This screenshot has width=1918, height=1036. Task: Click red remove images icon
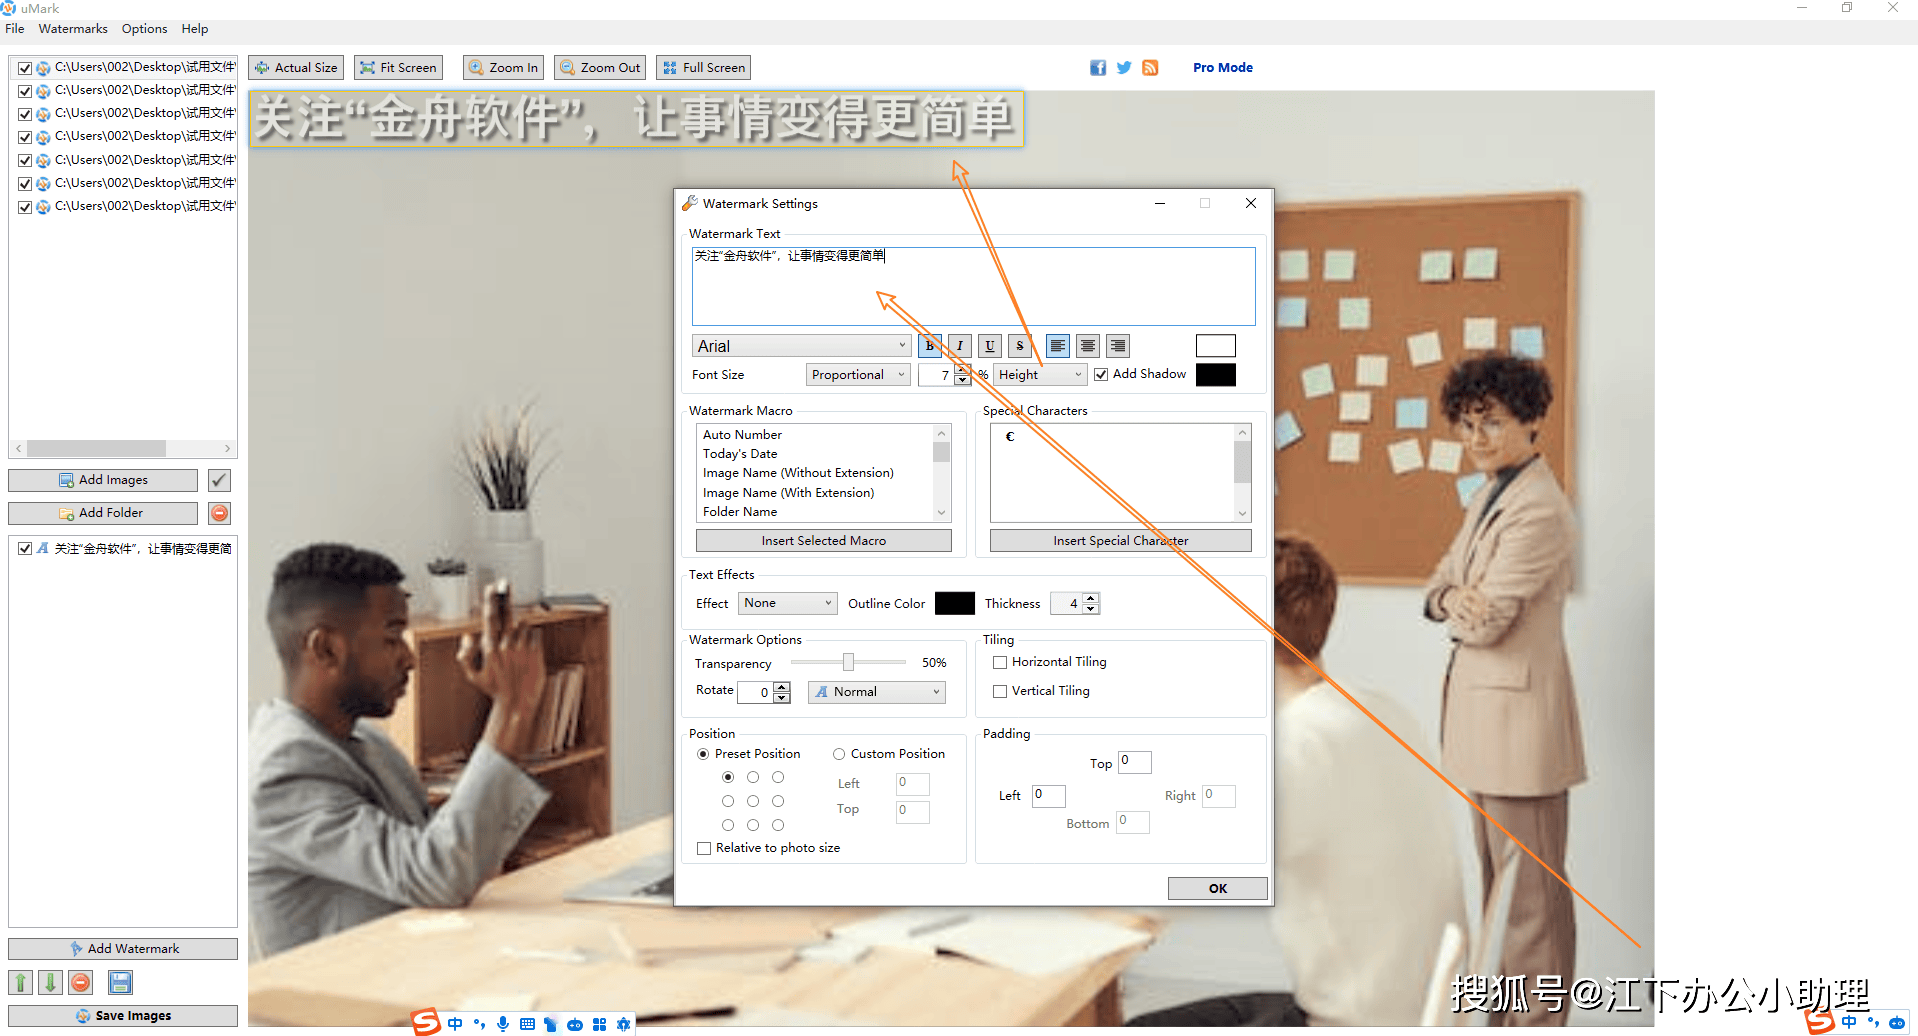point(219,513)
